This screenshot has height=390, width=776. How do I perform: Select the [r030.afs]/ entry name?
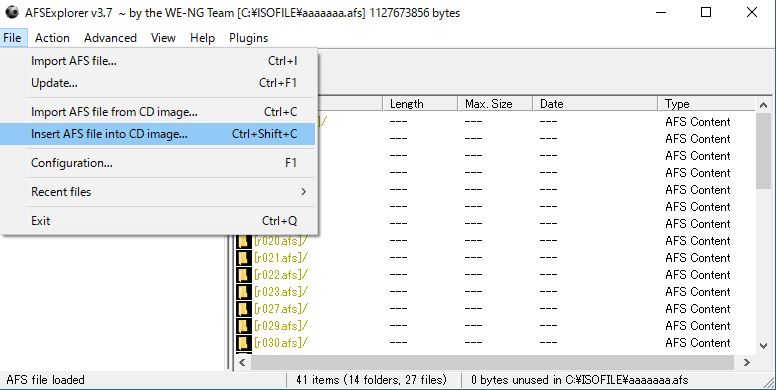pos(281,342)
